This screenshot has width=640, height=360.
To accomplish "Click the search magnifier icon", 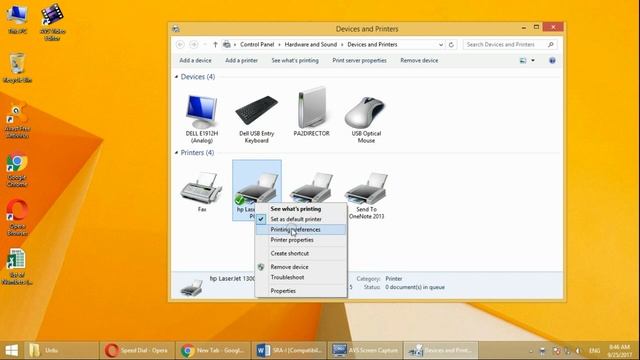I will pyautogui.click(x=551, y=44).
